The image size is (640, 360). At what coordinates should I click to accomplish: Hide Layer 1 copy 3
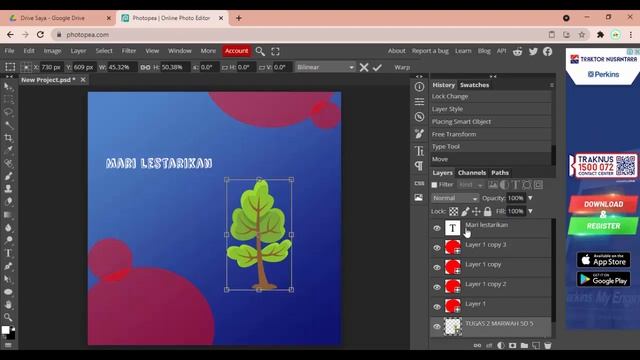[x=437, y=248]
